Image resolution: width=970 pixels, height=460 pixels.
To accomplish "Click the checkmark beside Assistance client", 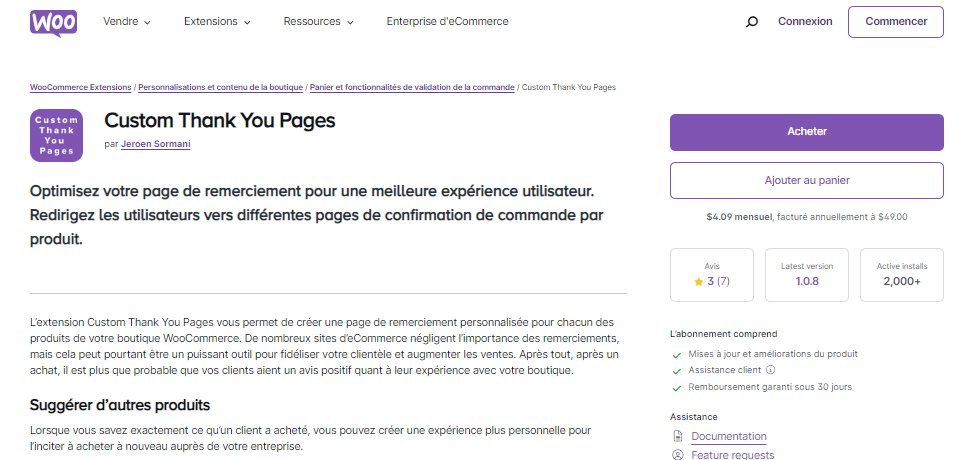I will pyautogui.click(x=677, y=371).
